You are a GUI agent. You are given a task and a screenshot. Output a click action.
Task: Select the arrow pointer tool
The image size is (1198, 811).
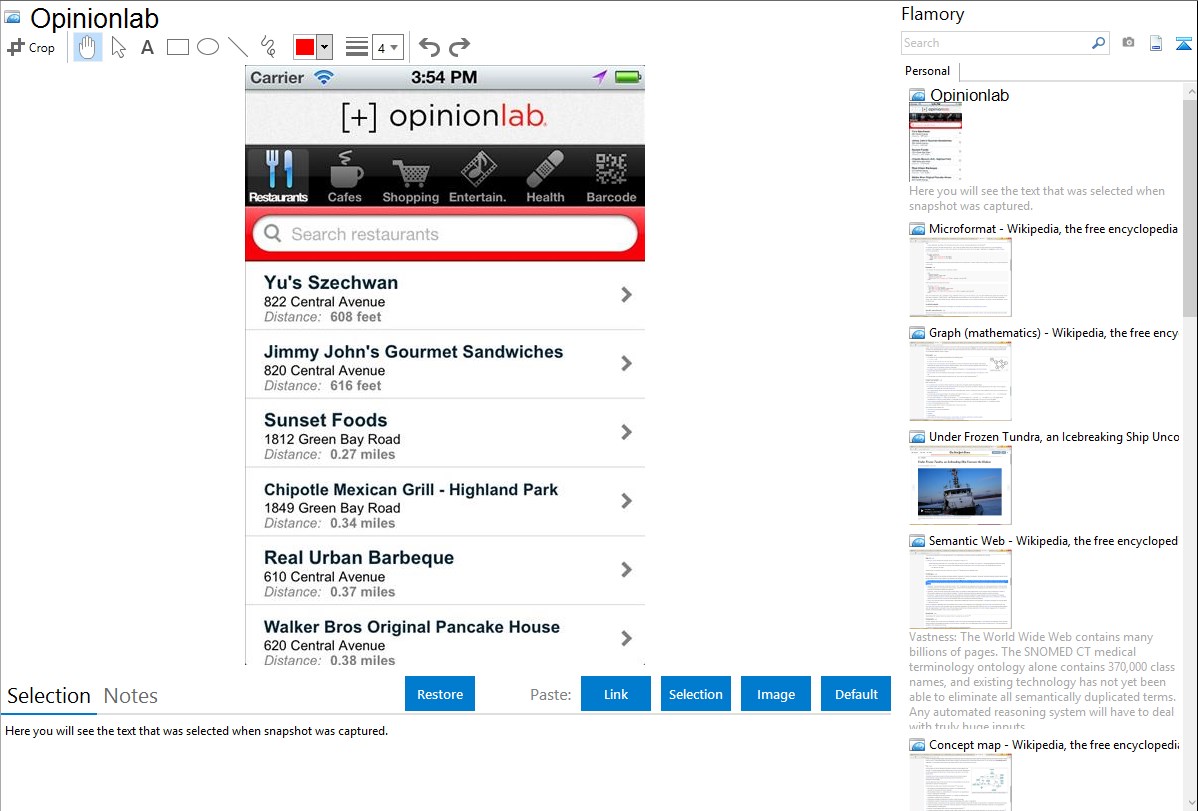click(118, 47)
